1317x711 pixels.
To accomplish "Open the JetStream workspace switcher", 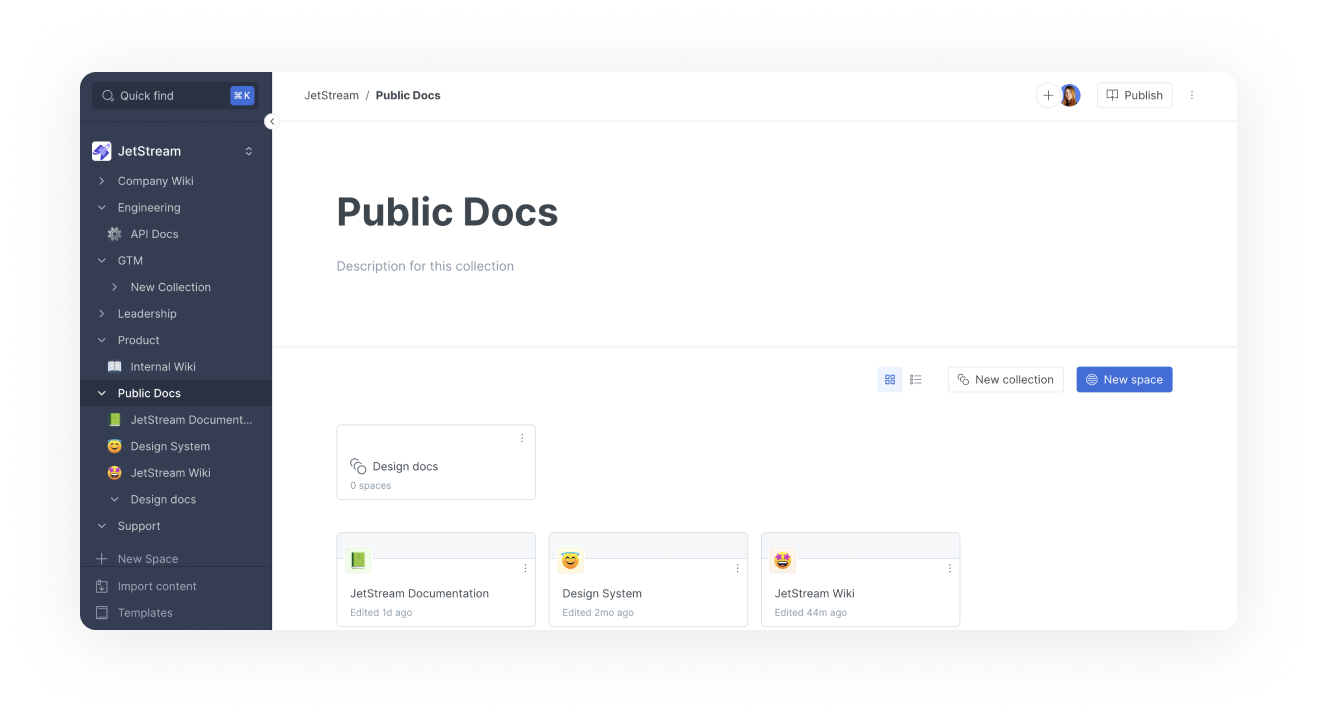I will pos(249,152).
